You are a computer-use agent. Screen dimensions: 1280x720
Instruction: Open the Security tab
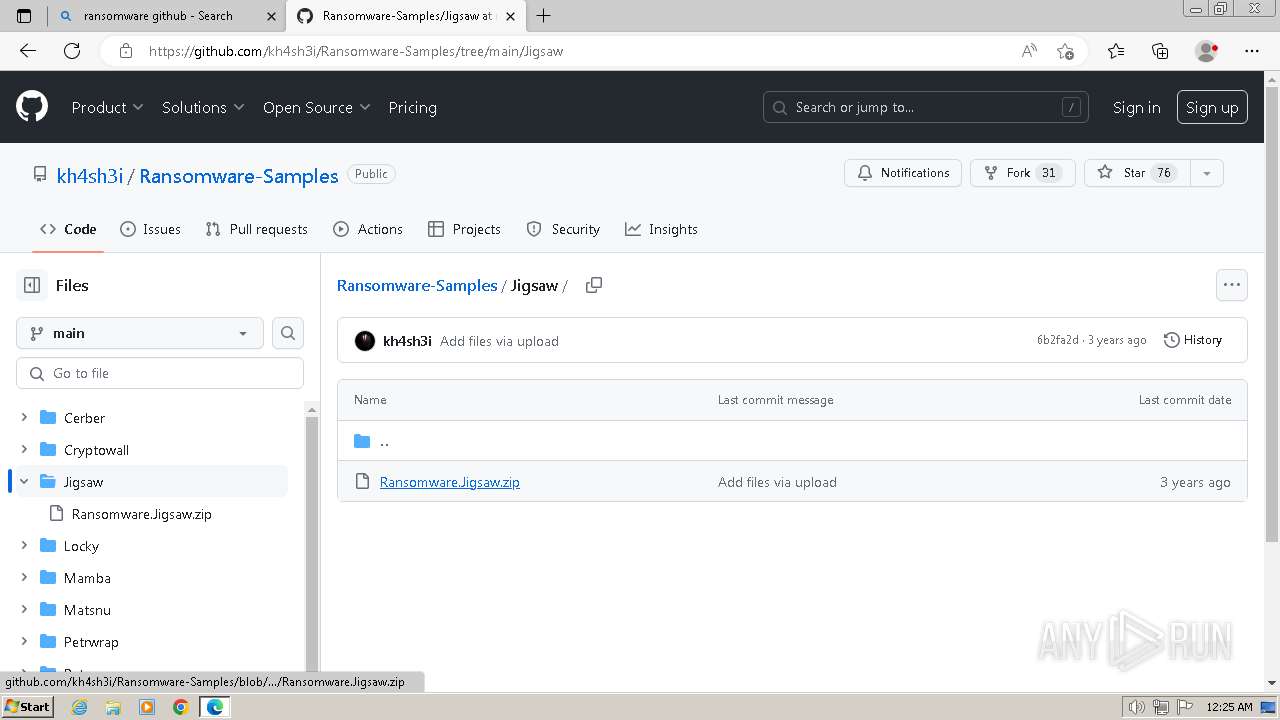click(563, 229)
